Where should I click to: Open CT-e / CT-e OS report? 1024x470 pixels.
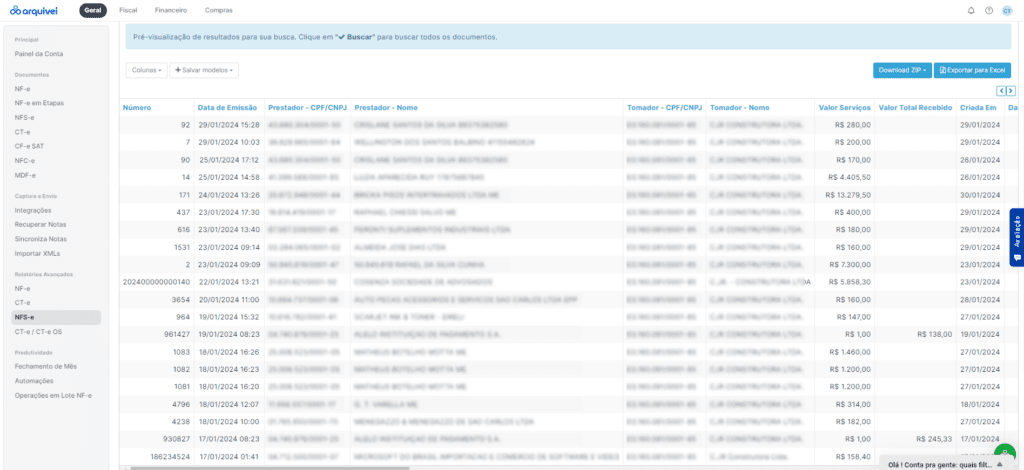click(x=37, y=332)
